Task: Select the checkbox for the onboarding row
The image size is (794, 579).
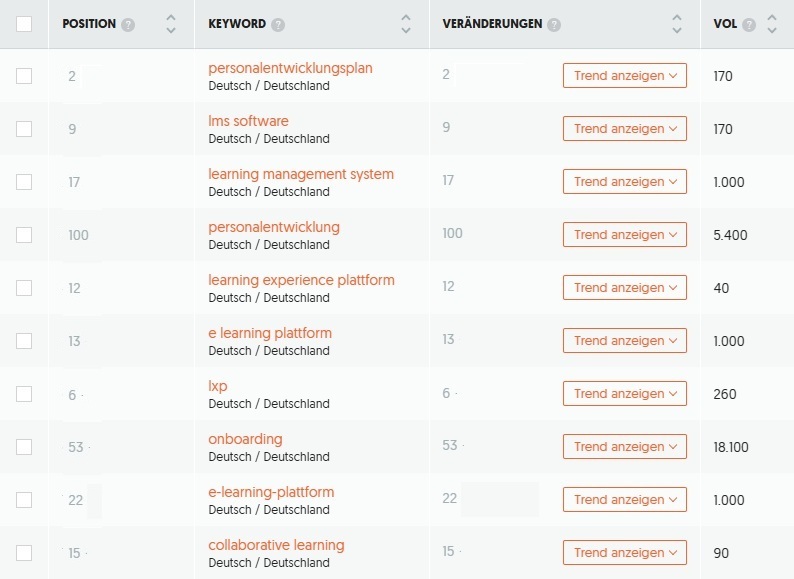Action: click(24, 447)
